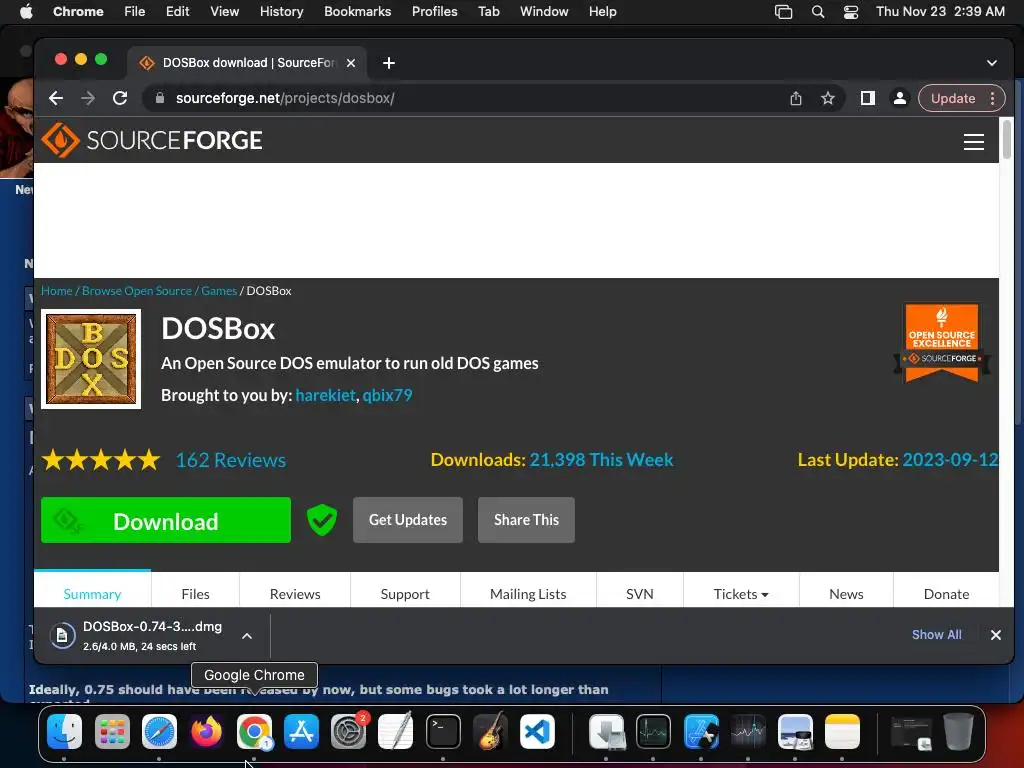The width and height of the screenshot is (1024, 768).
Task: Click the browser forward arrow
Action: pyautogui.click(x=88, y=99)
